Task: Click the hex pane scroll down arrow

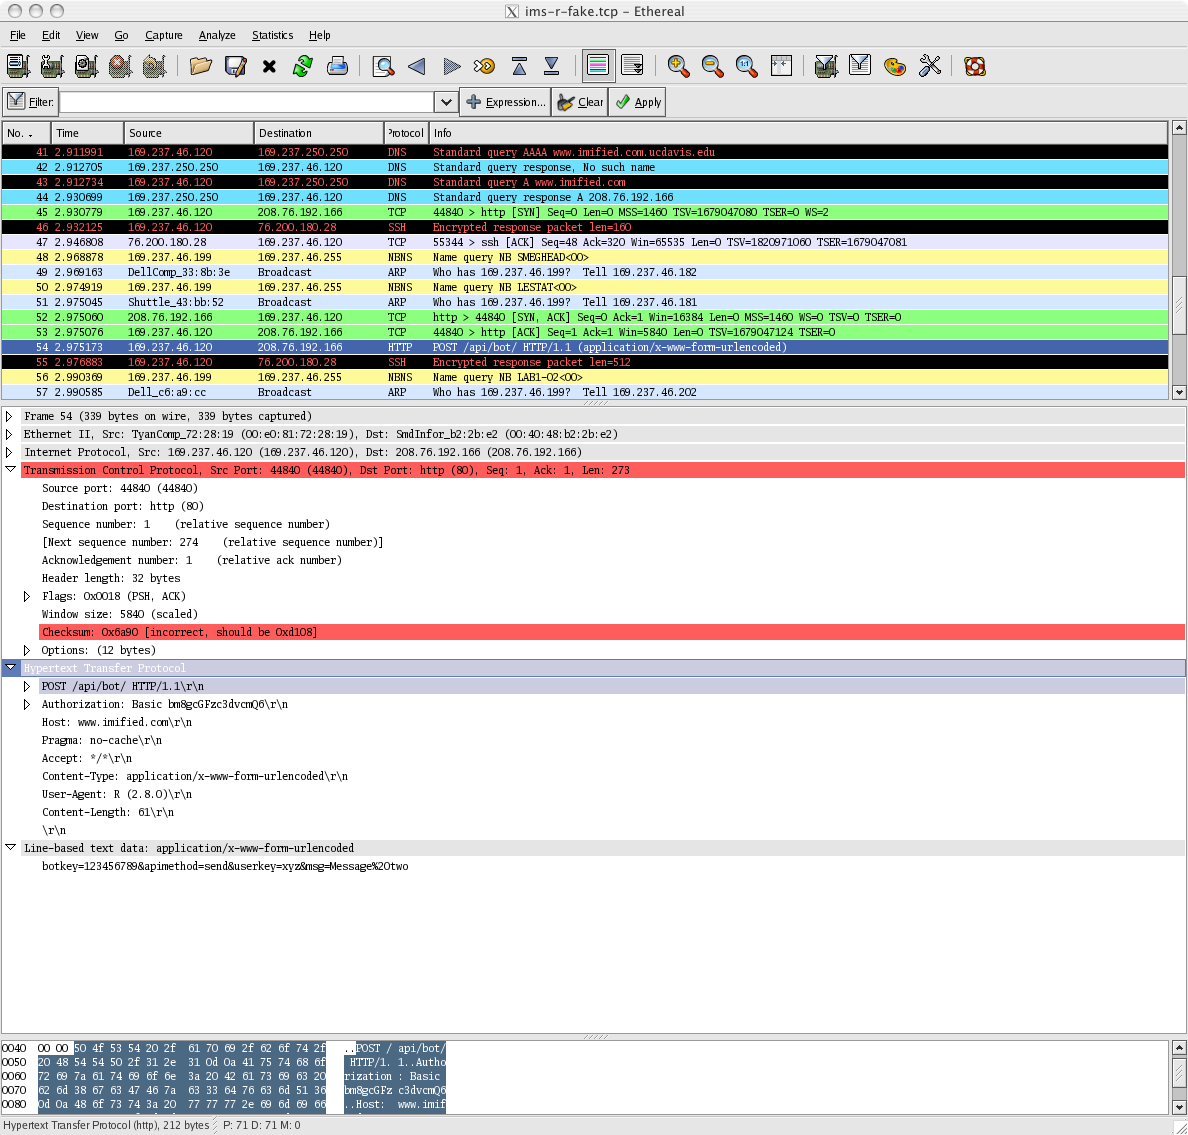Action: tap(1179, 1107)
